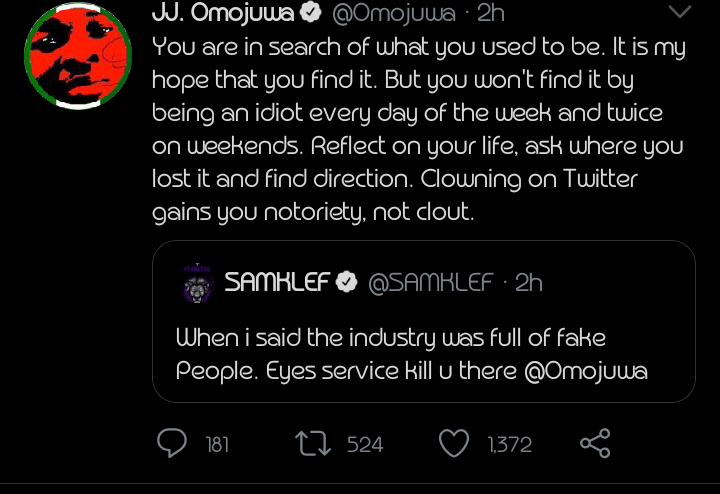The image size is (720, 494).
Task: Open the @SAMKLEF handle link
Action: tap(431, 283)
